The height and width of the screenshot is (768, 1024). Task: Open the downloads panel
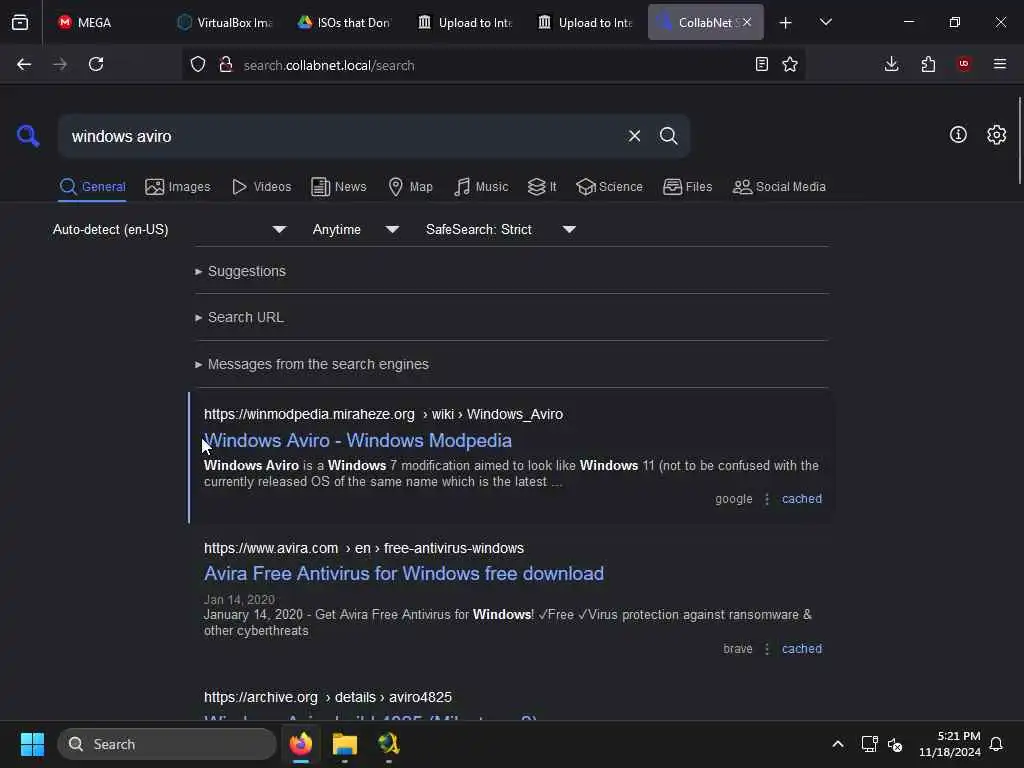pyautogui.click(x=891, y=64)
